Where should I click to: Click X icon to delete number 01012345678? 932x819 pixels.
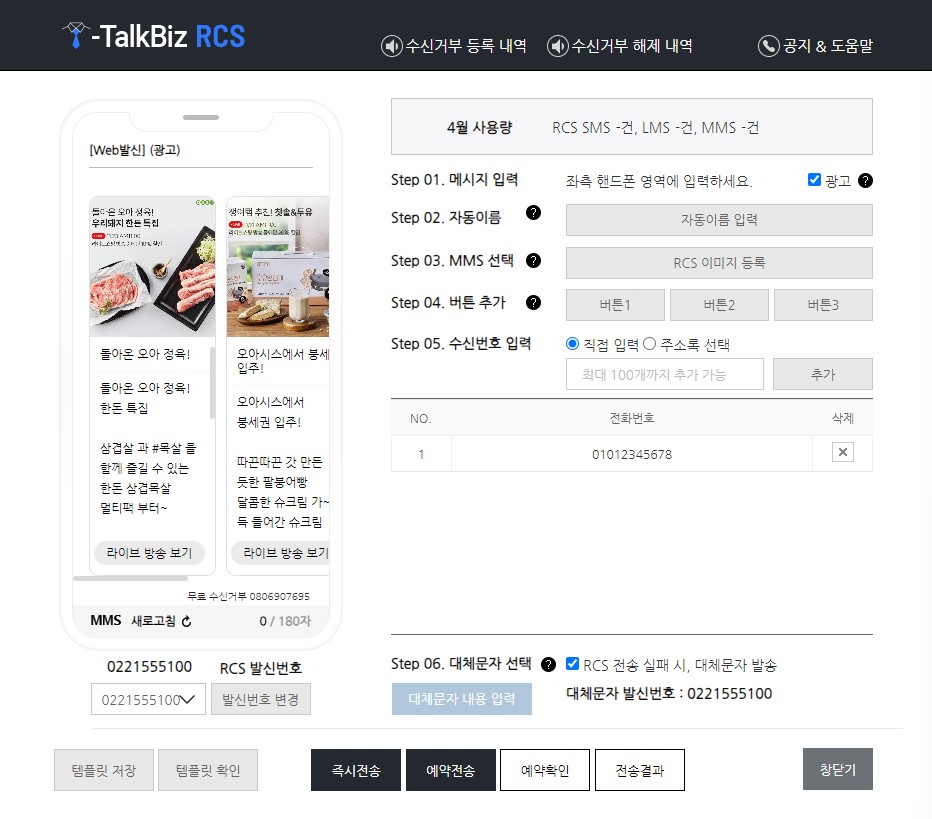[843, 452]
